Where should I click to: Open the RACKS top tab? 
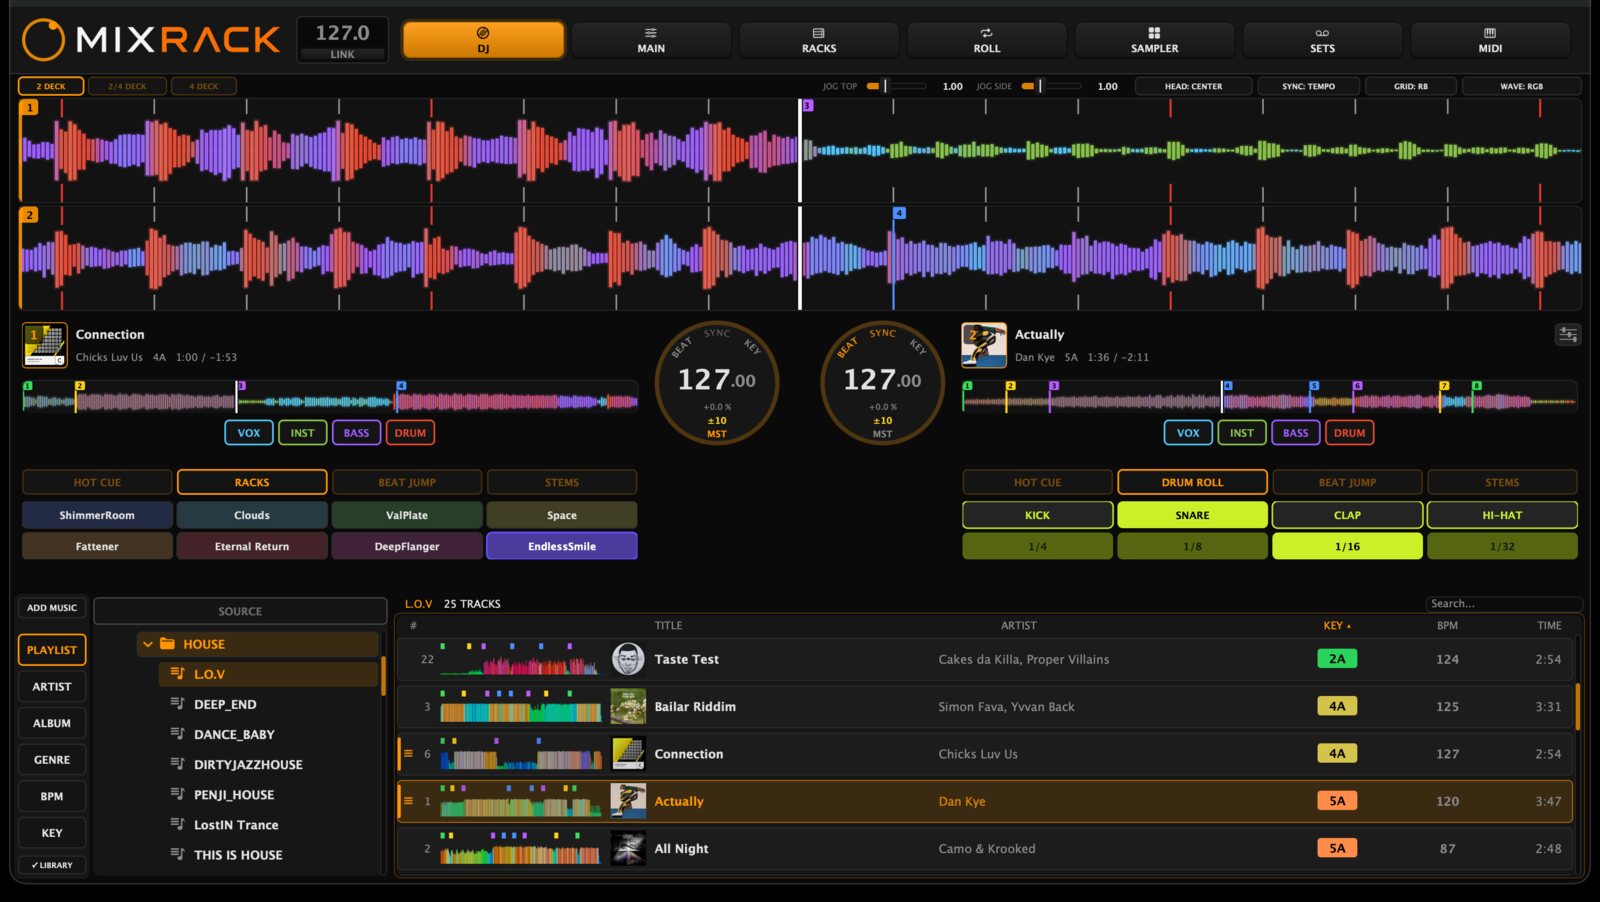819,40
